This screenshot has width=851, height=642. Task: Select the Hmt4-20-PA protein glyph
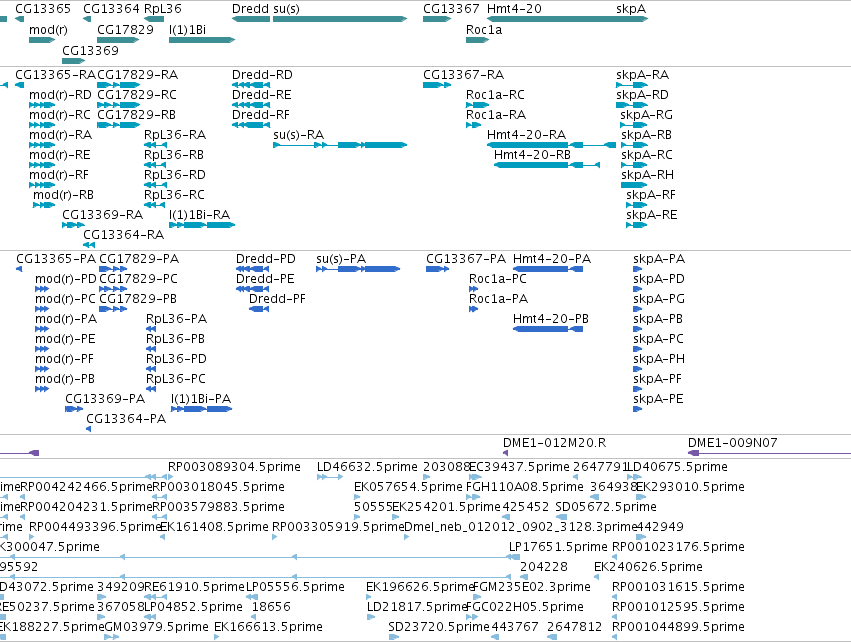pyautogui.click(x=548, y=269)
